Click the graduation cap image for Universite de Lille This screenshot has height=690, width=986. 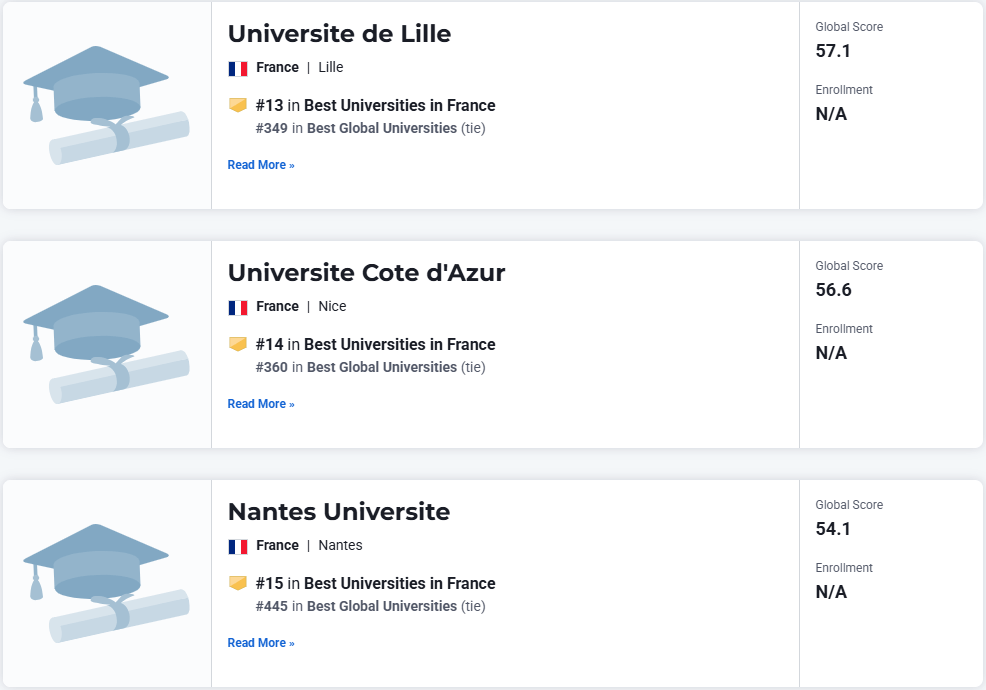point(106,105)
